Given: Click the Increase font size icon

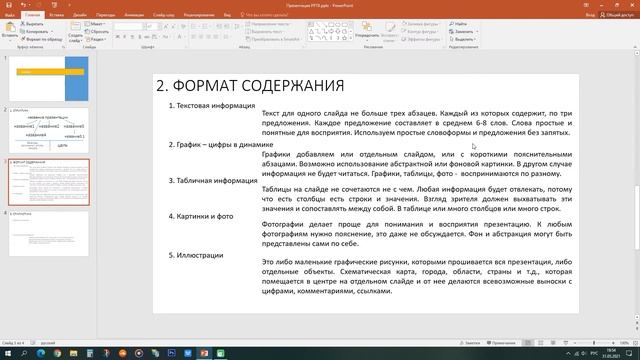Looking at the screenshot, I should point(166,27).
